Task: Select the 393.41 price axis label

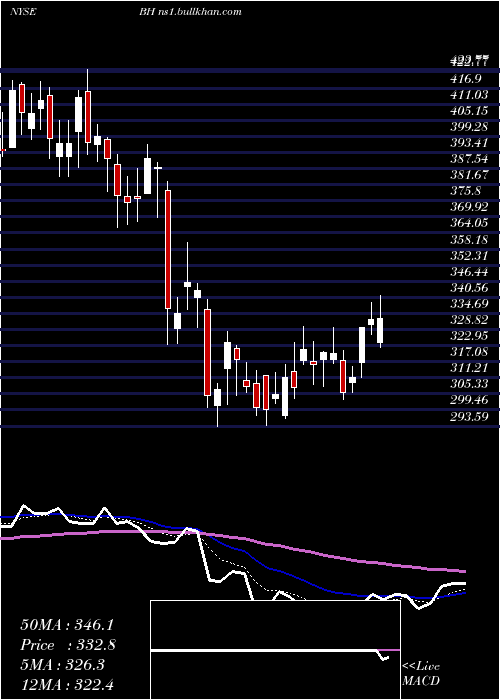Action: click(x=470, y=143)
